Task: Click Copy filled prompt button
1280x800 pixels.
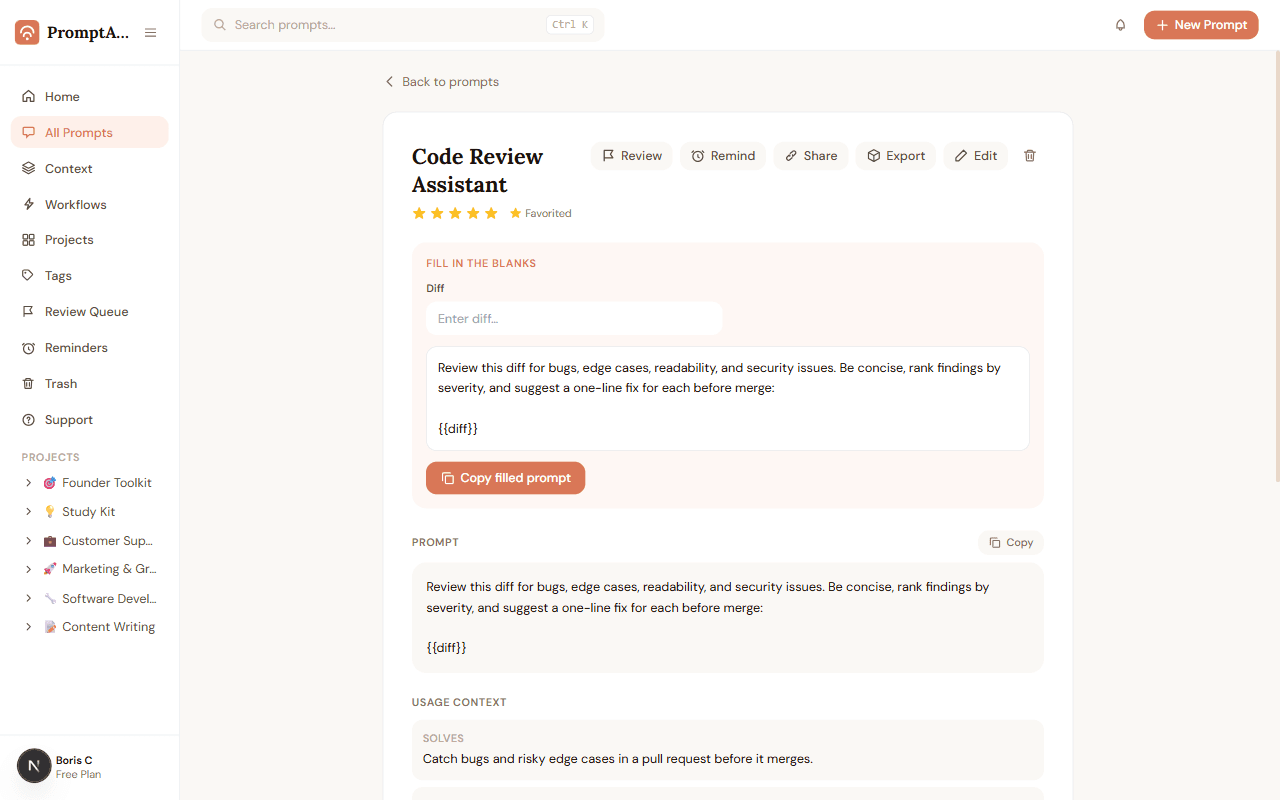Action: [x=506, y=478]
